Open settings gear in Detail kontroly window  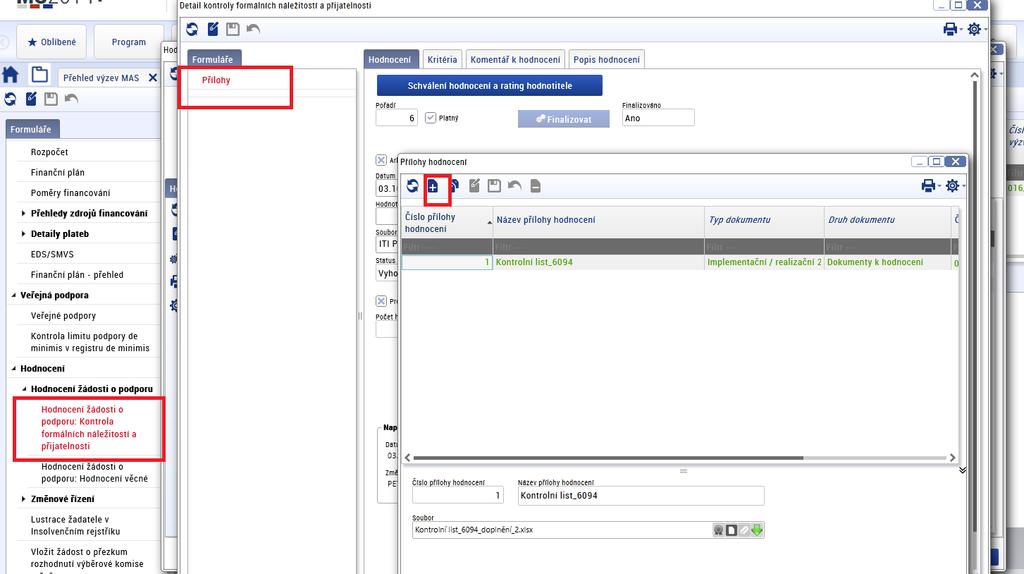pos(974,29)
